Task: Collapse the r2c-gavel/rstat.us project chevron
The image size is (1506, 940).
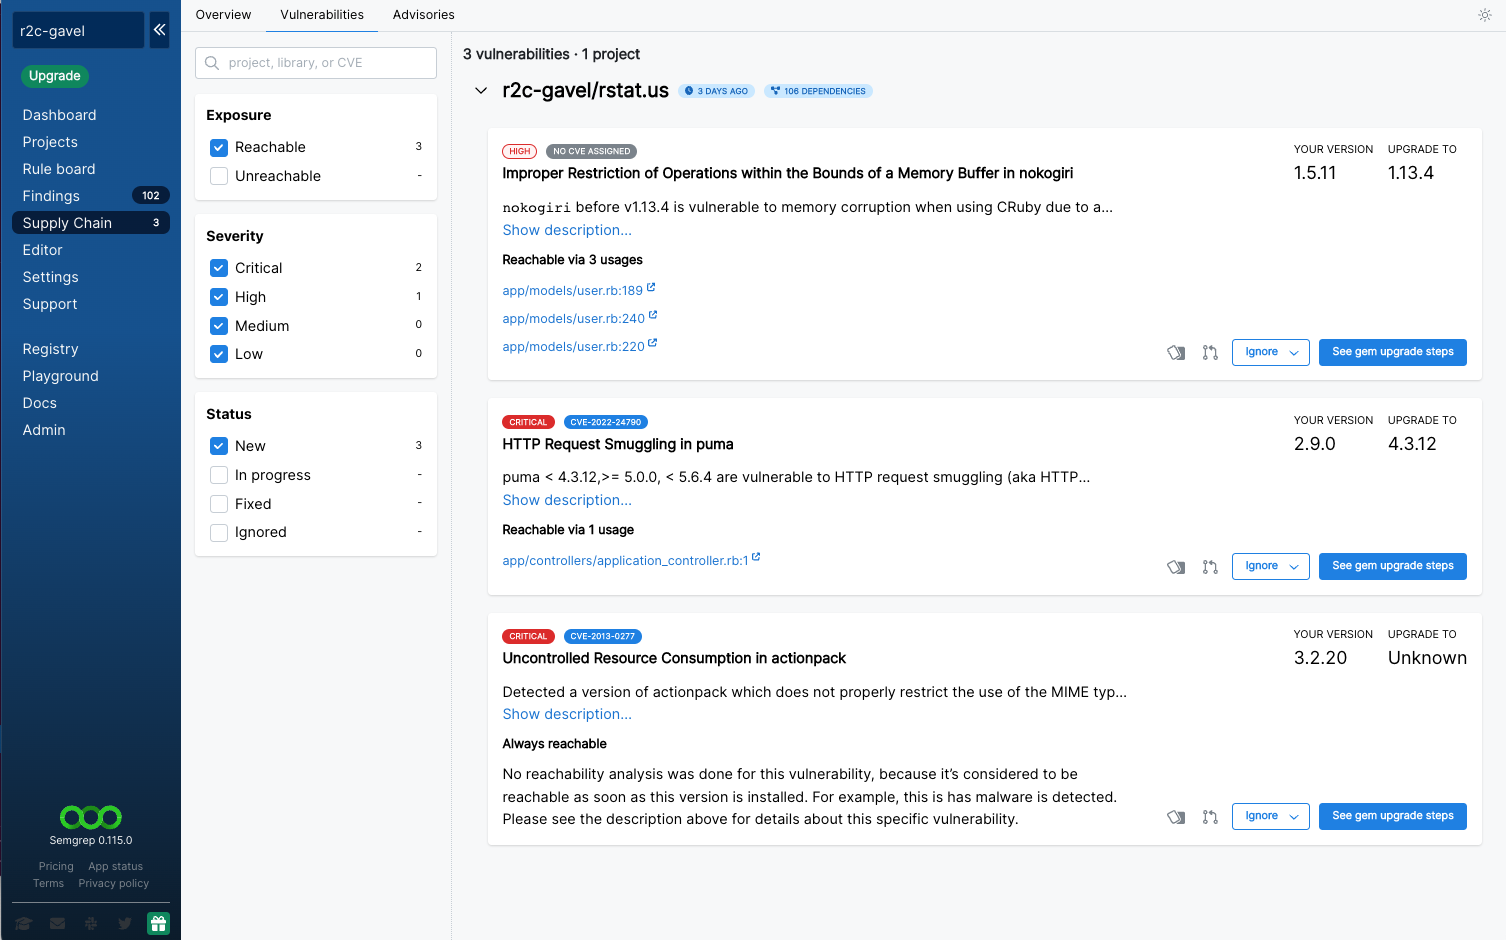Action: point(481,91)
